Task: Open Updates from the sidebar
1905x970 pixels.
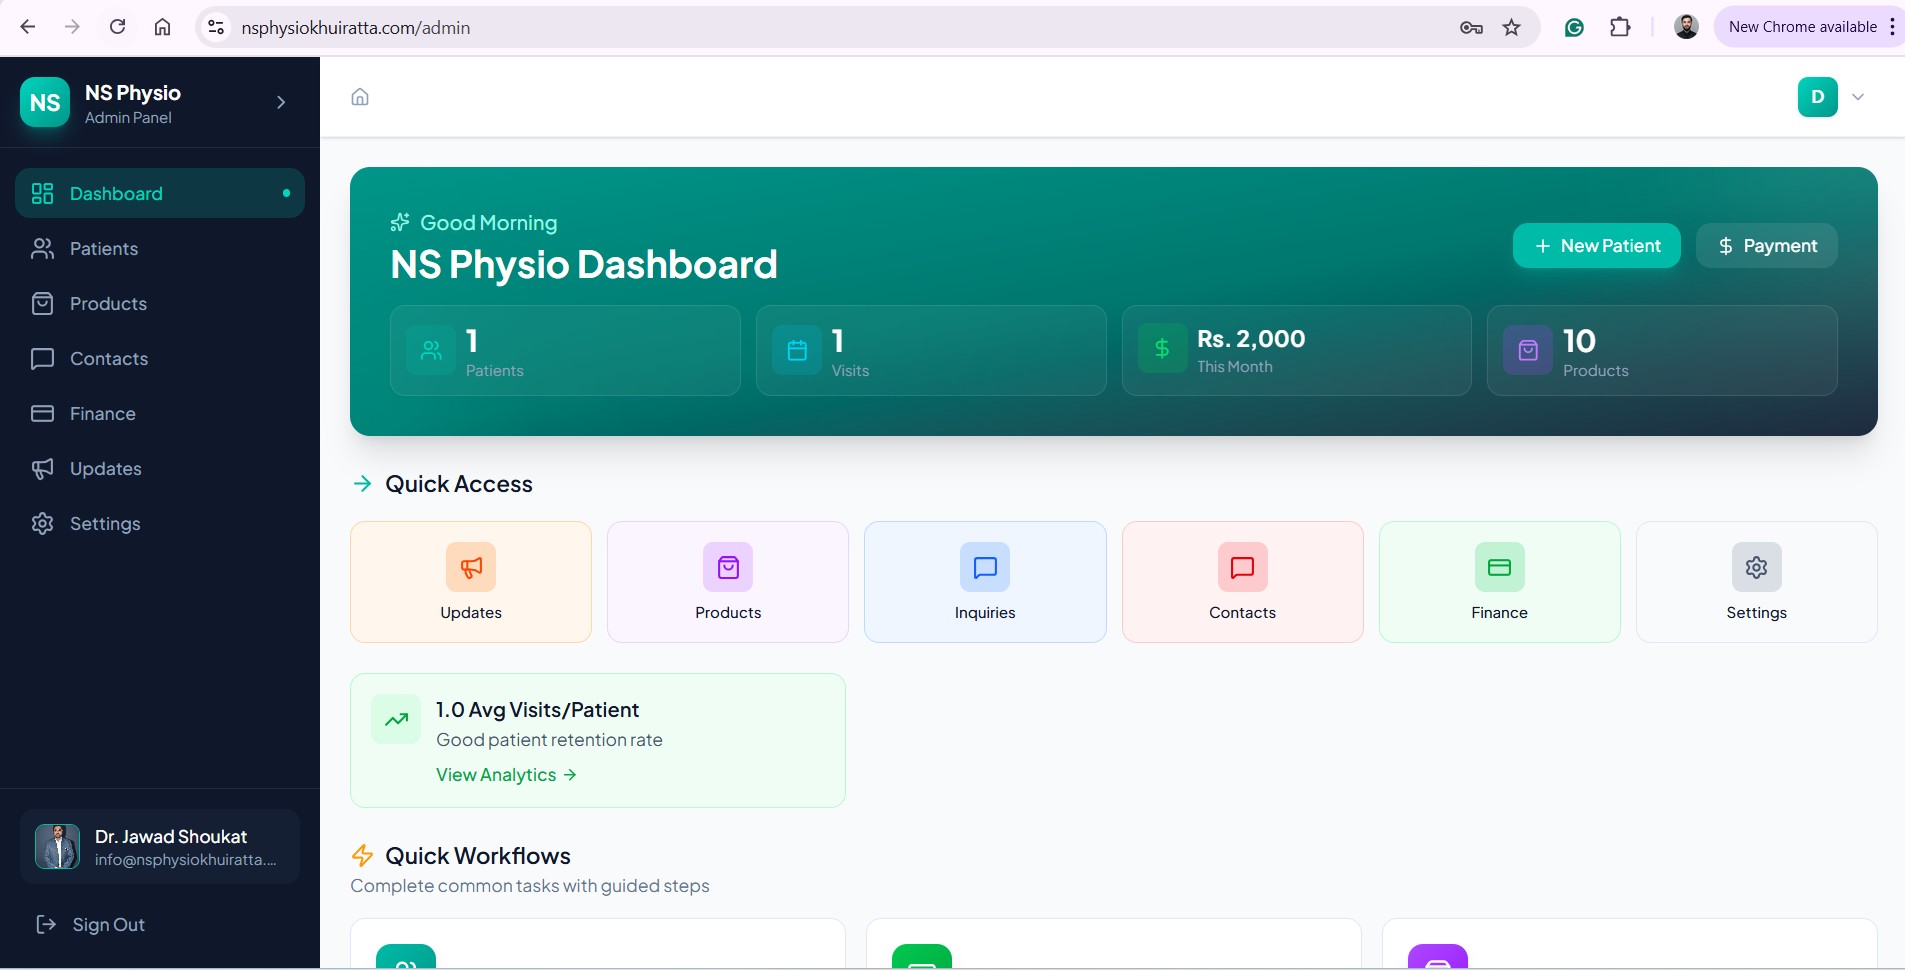Action: tap(105, 469)
